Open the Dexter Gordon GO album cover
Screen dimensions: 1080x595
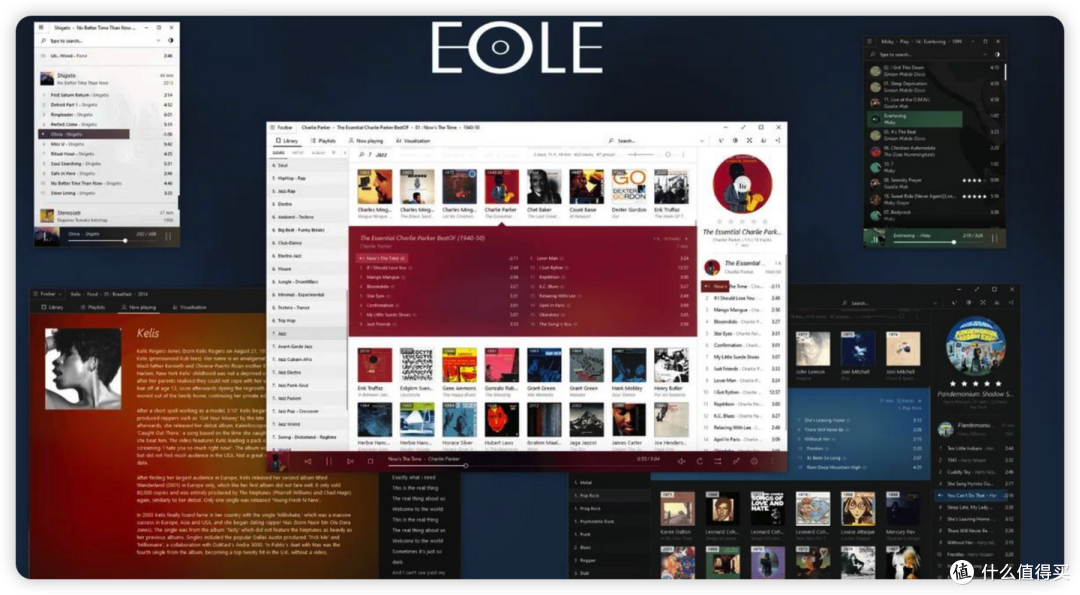628,187
